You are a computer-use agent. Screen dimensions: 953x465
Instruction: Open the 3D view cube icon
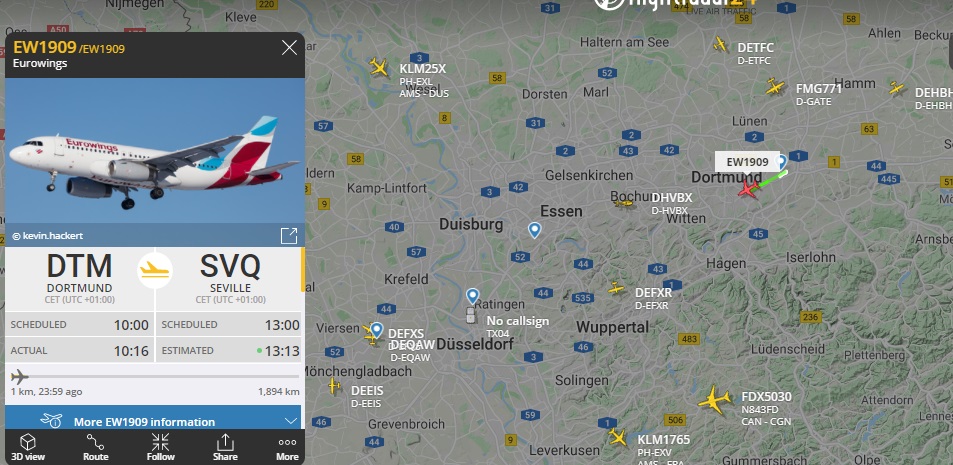(28, 442)
